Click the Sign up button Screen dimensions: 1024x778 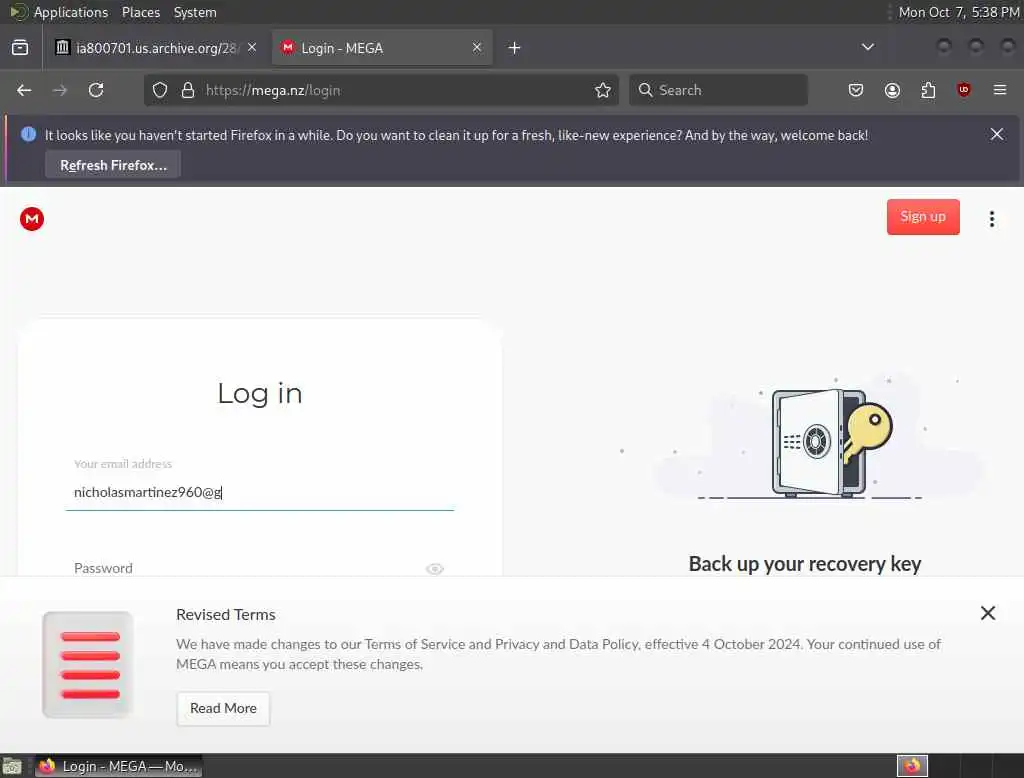pyautogui.click(x=923, y=217)
